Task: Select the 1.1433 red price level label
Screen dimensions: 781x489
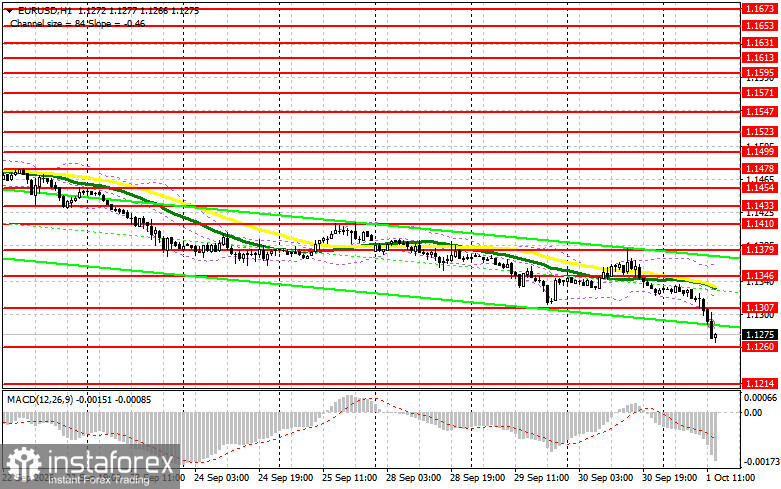Action: [760, 206]
